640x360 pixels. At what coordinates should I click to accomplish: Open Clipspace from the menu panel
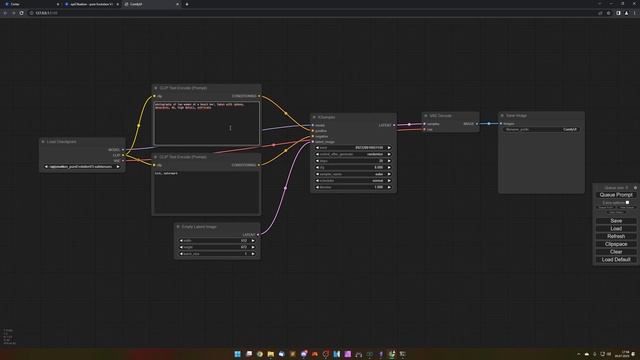(x=616, y=244)
